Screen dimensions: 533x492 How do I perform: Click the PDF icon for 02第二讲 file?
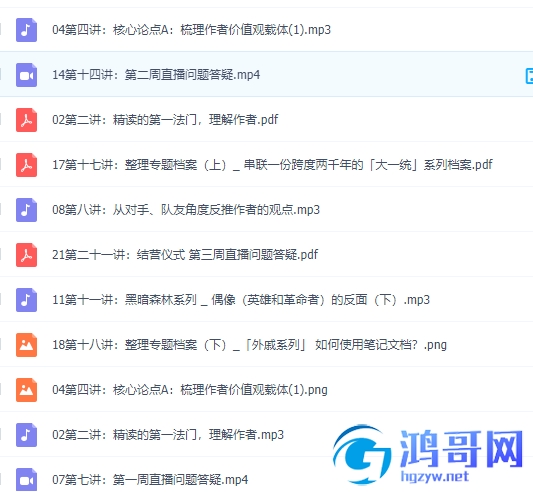(x=27, y=120)
